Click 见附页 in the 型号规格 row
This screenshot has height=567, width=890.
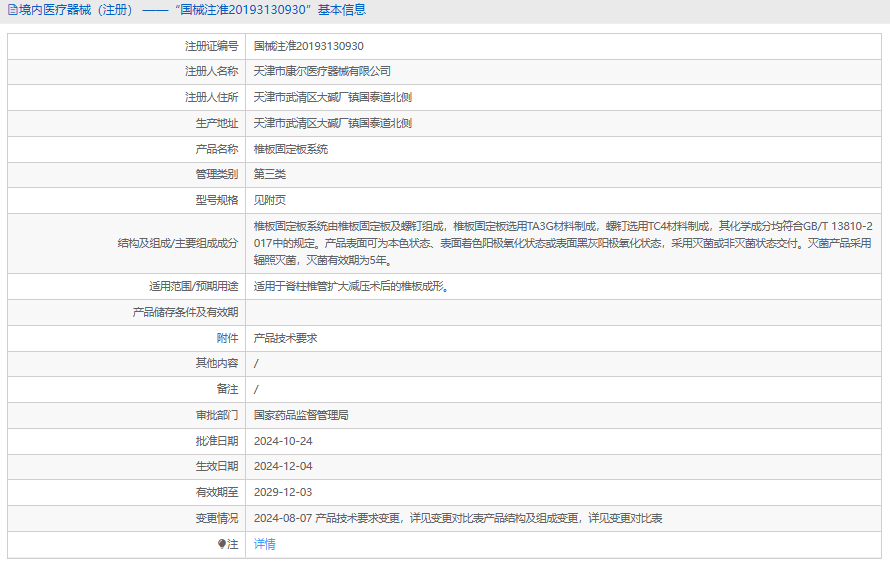pos(269,200)
